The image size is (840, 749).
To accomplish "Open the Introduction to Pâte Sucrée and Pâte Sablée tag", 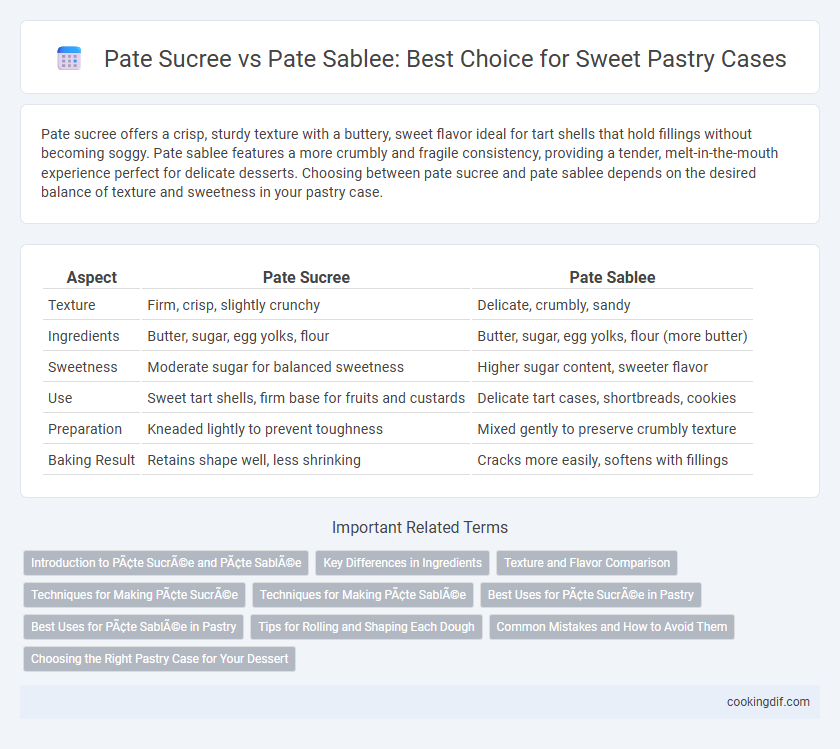I will [x=166, y=563].
